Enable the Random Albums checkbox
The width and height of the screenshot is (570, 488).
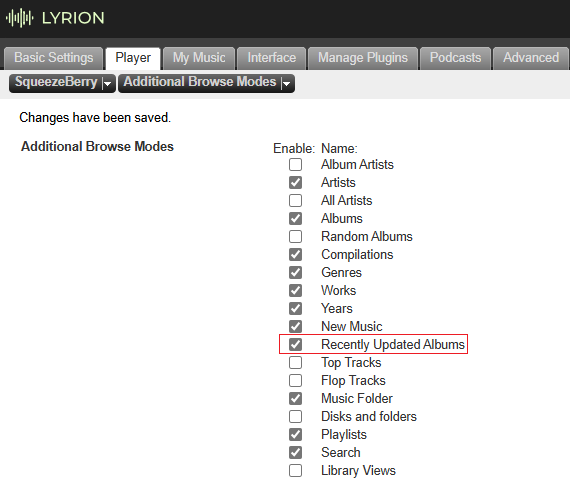pos(296,236)
